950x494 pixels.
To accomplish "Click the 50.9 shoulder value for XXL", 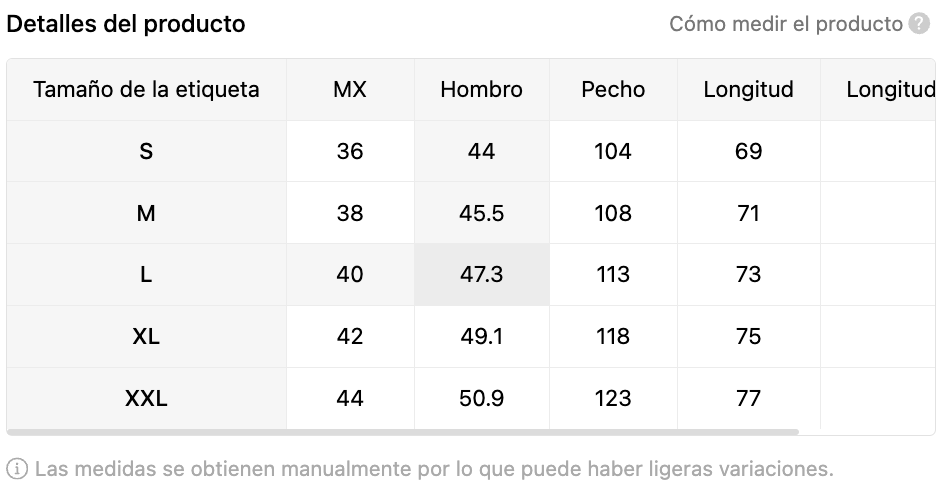I will click(482, 398).
